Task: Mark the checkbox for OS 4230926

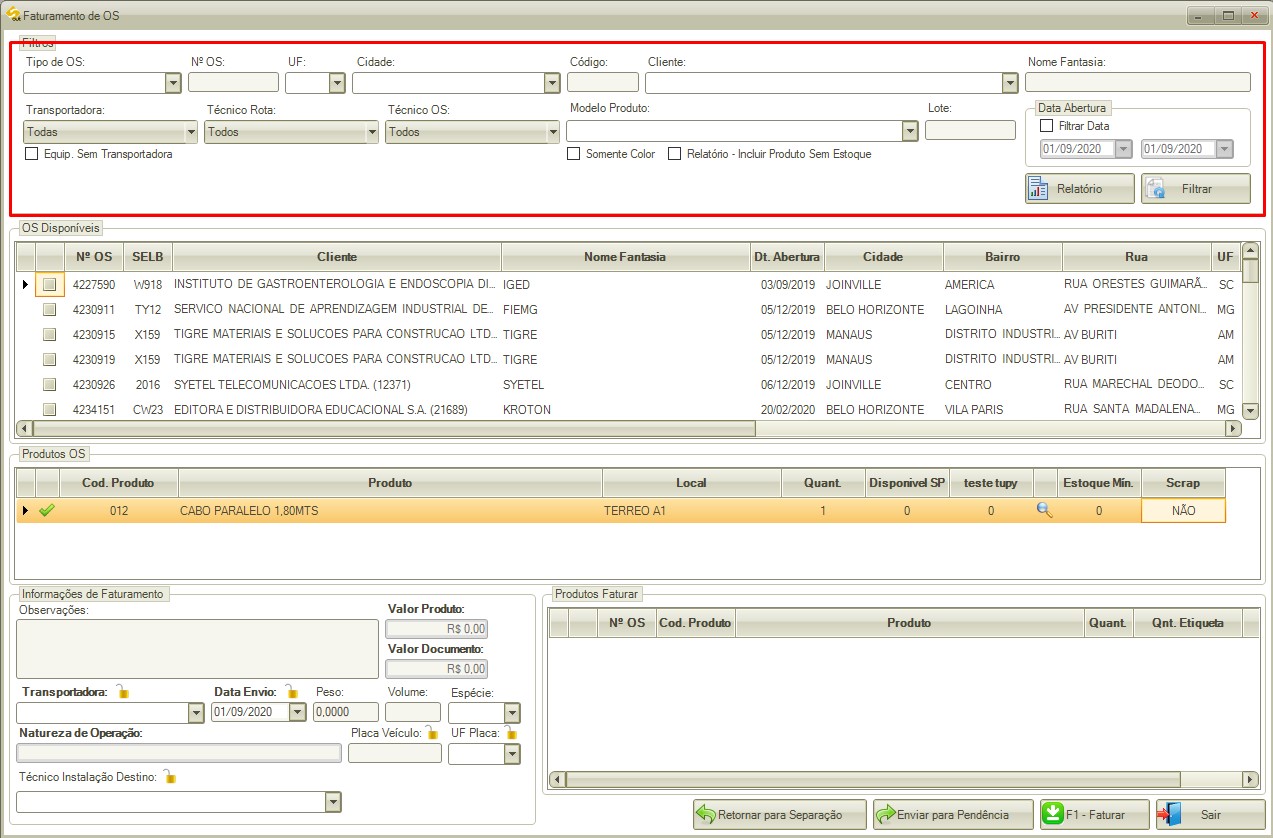Action: [49, 384]
